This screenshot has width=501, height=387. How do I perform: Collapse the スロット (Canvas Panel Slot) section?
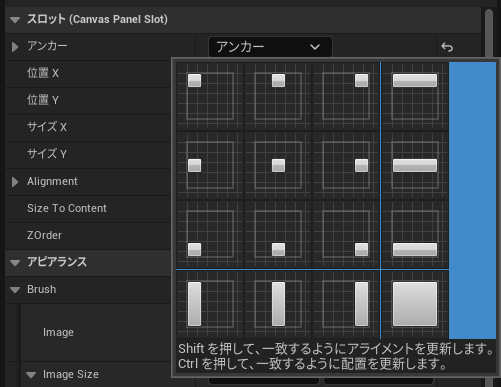pyautogui.click(x=15, y=20)
